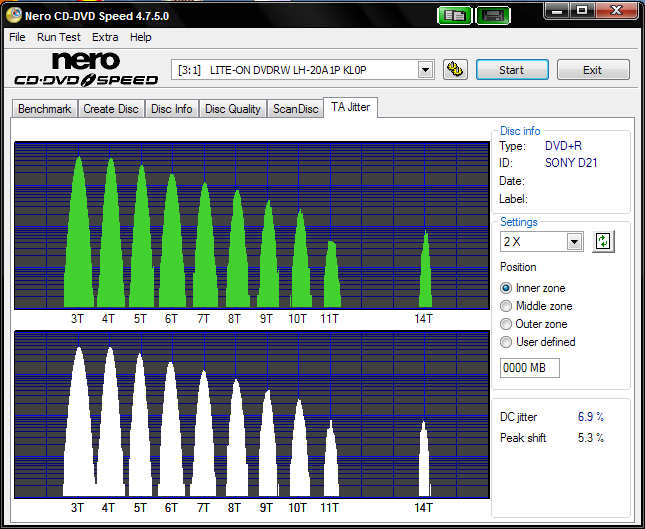This screenshot has width=645, height=529.
Task: Switch to the Benchmark tab
Action: [x=44, y=109]
